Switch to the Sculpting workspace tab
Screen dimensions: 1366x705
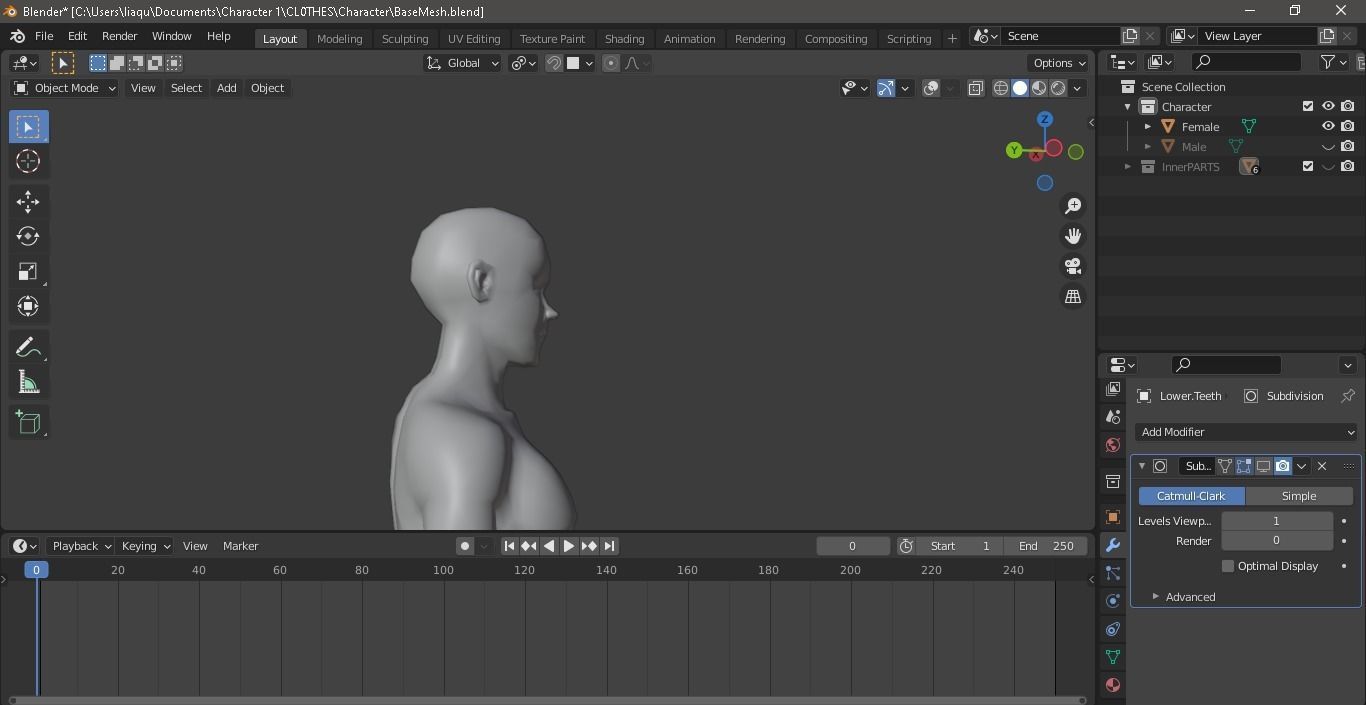[x=405, y=38]
